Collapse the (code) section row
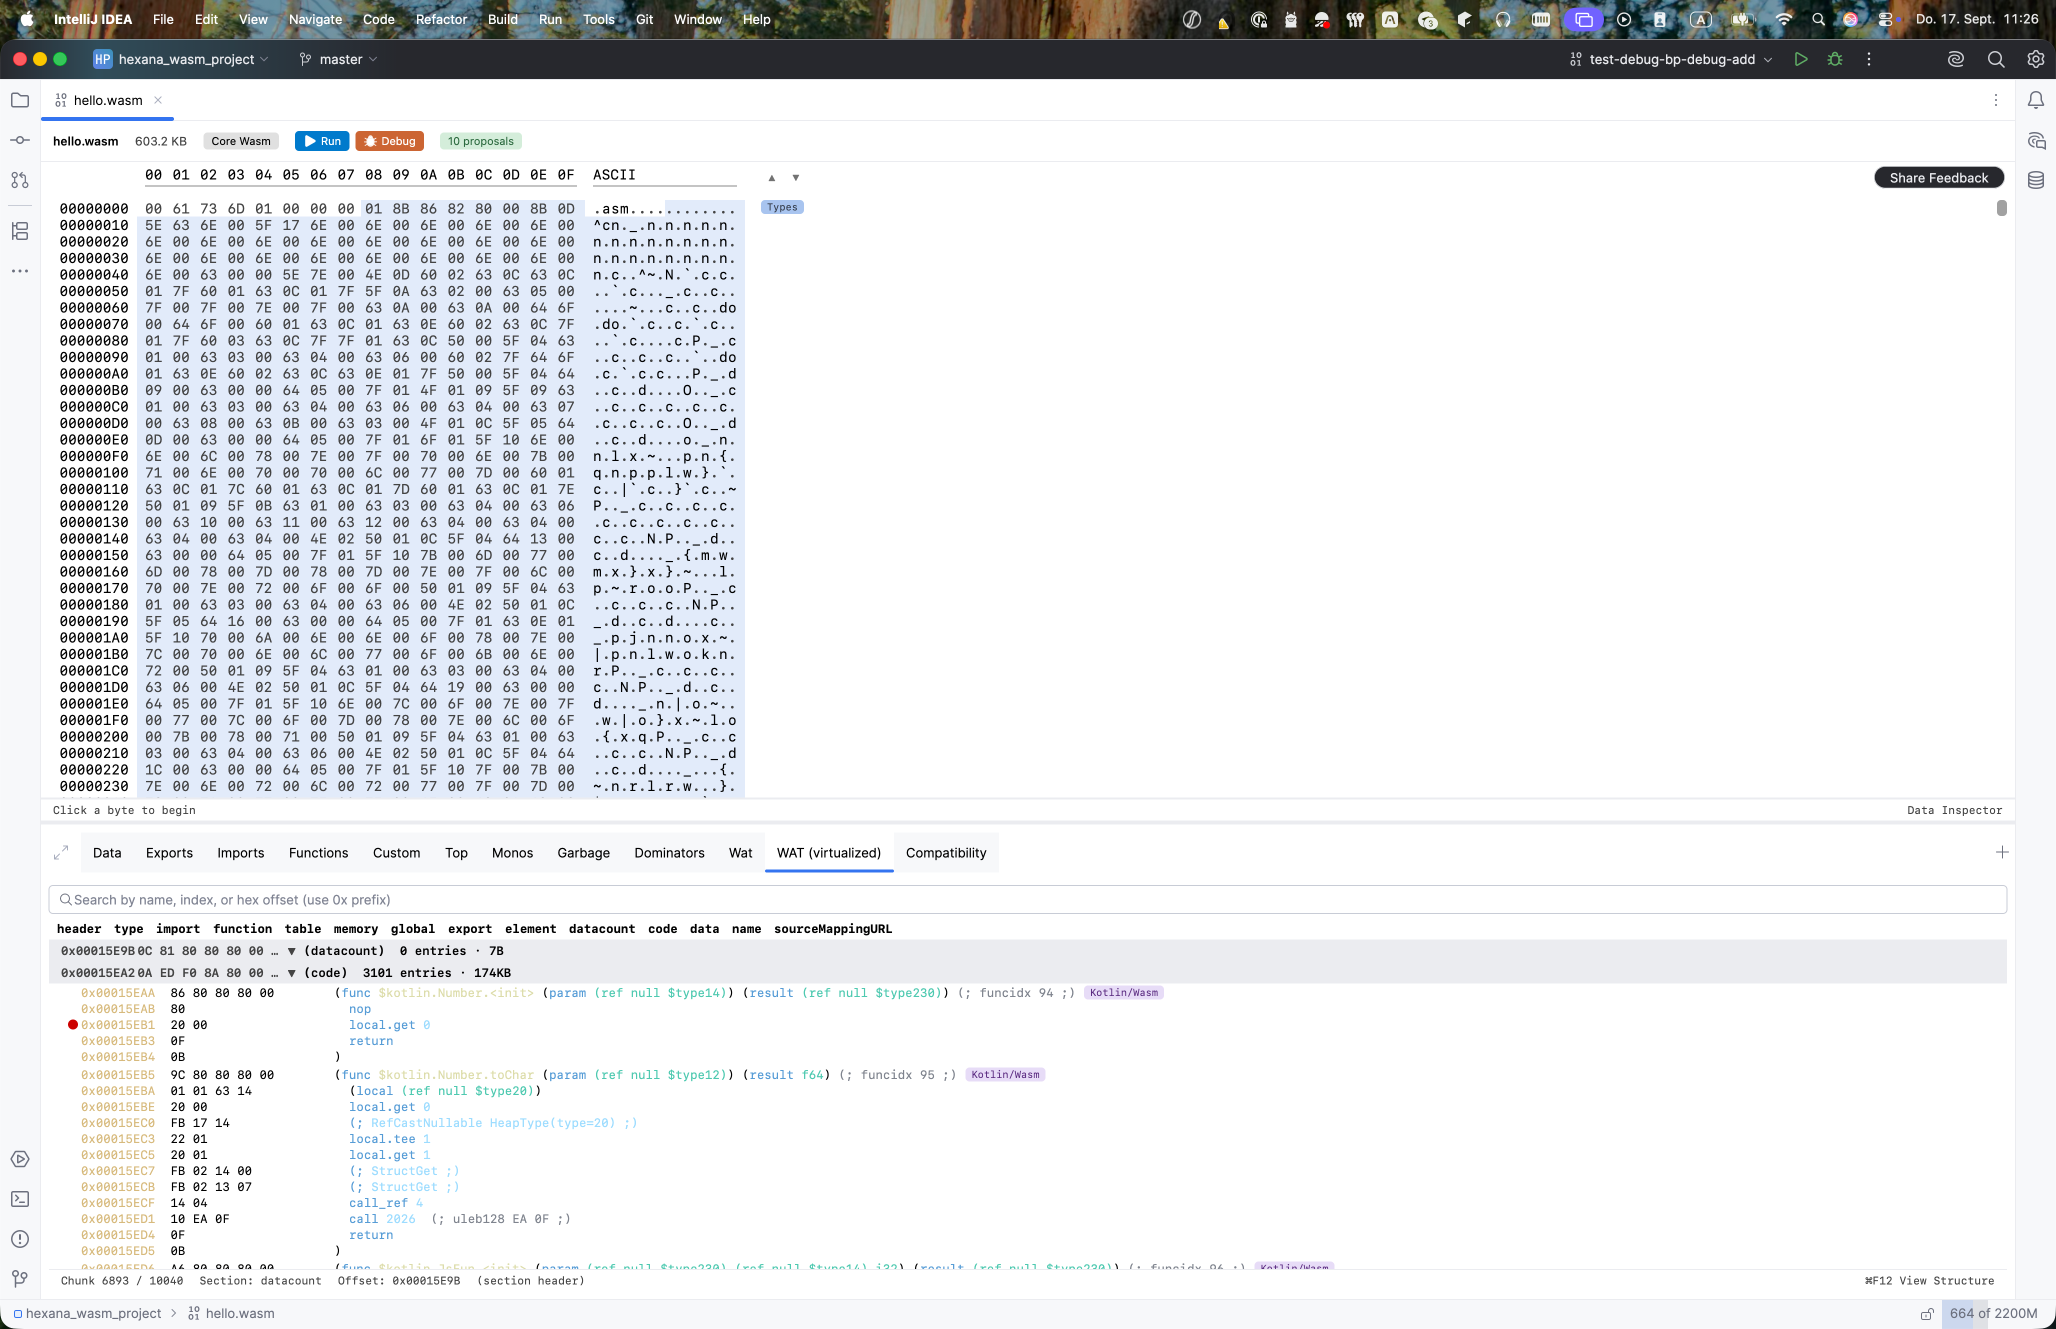2056x1329 pixels. [x=291, y=973]
